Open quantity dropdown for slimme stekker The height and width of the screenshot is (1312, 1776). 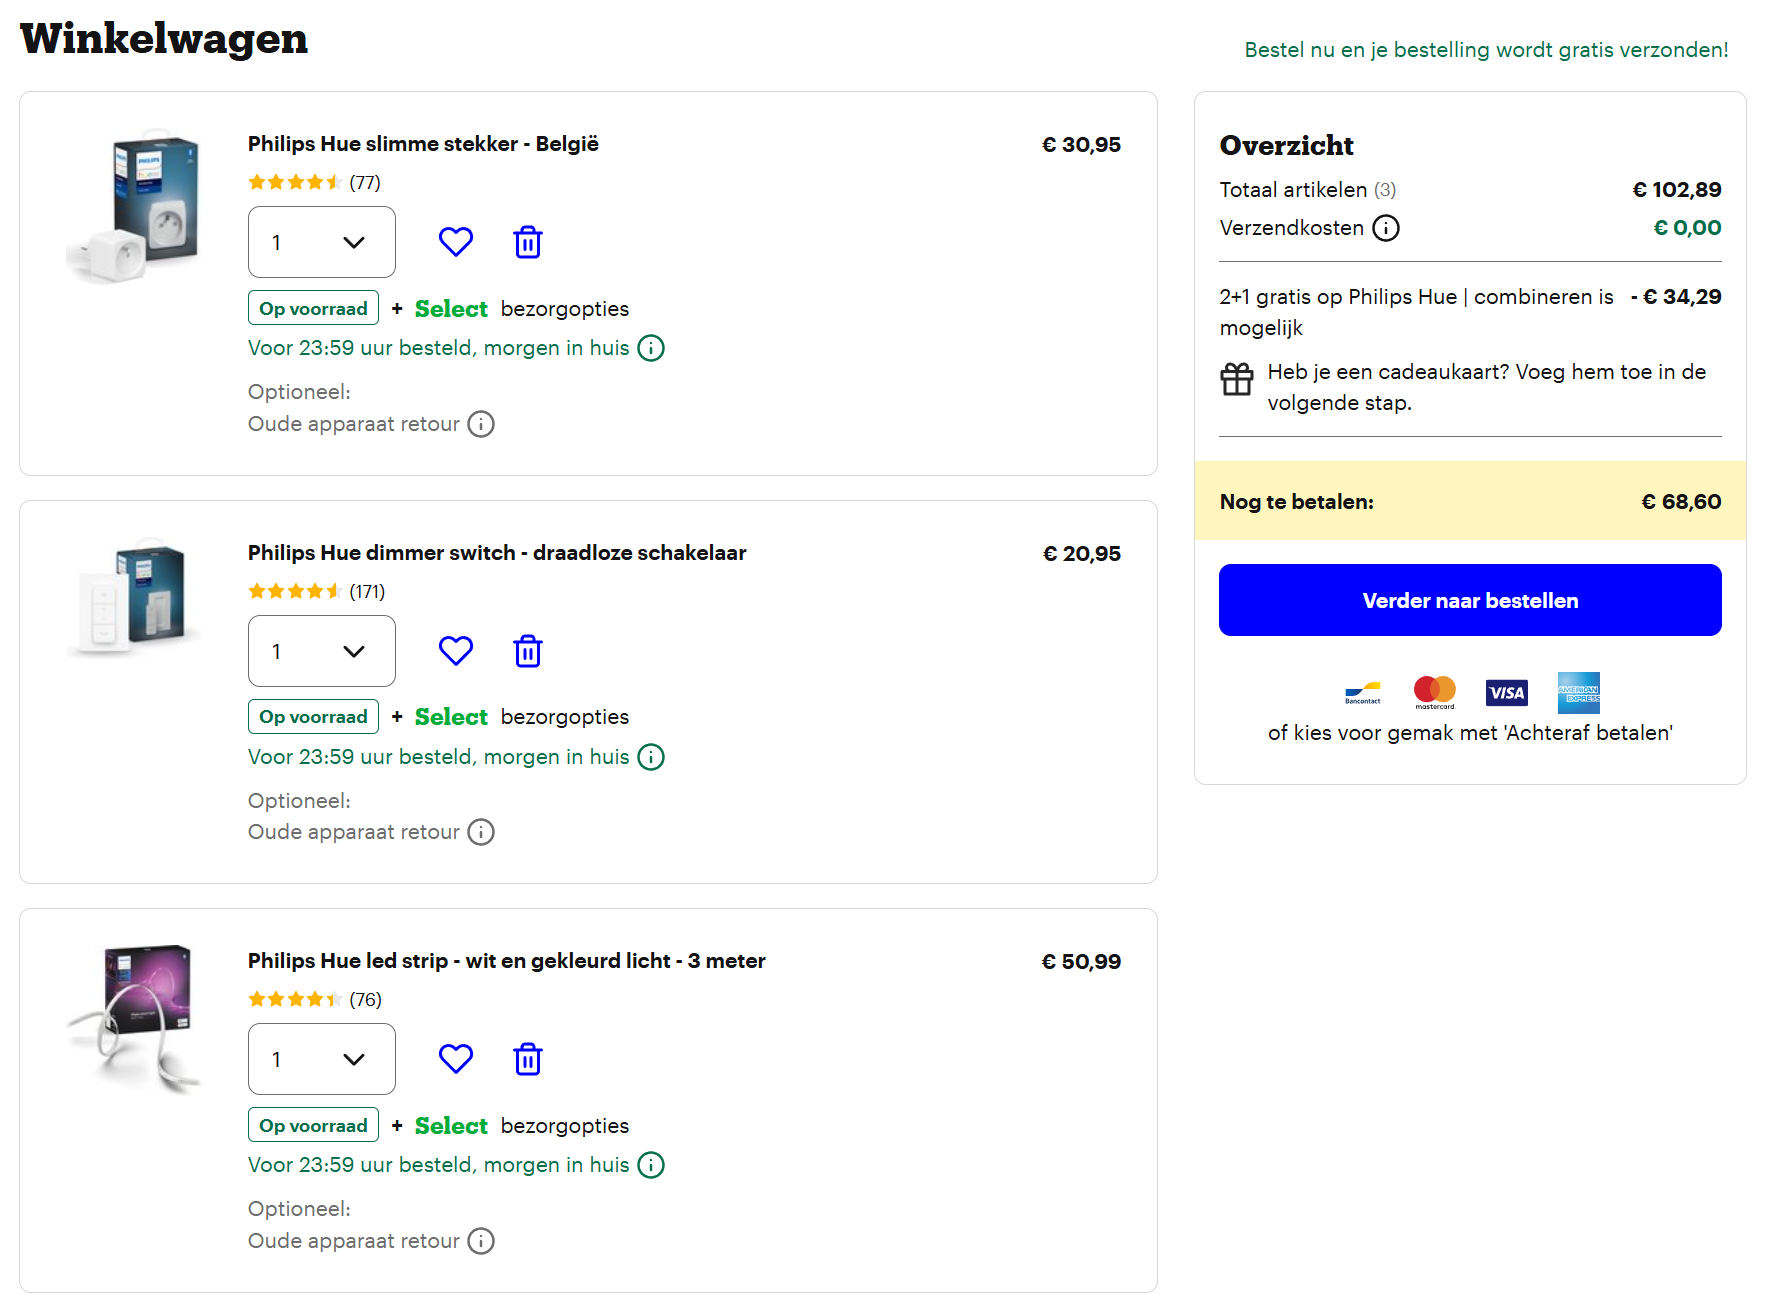click(x=321, y=242)
